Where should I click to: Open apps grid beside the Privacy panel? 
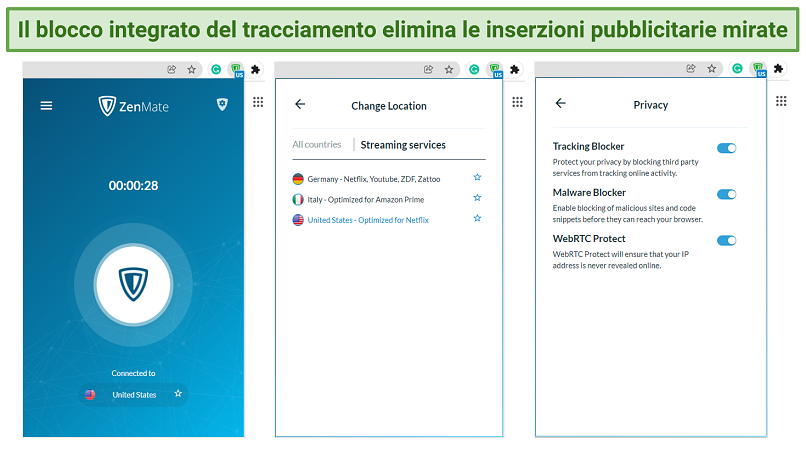pyautogui.click(x=781, y=101)
